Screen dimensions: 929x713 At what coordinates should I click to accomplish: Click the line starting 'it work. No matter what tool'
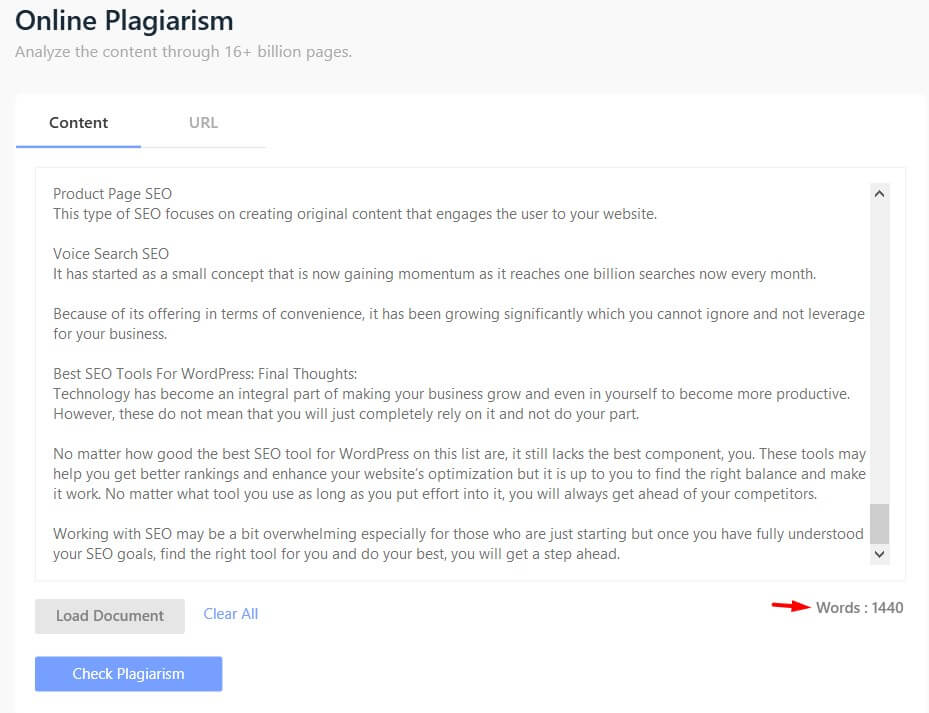coord(435,494)
